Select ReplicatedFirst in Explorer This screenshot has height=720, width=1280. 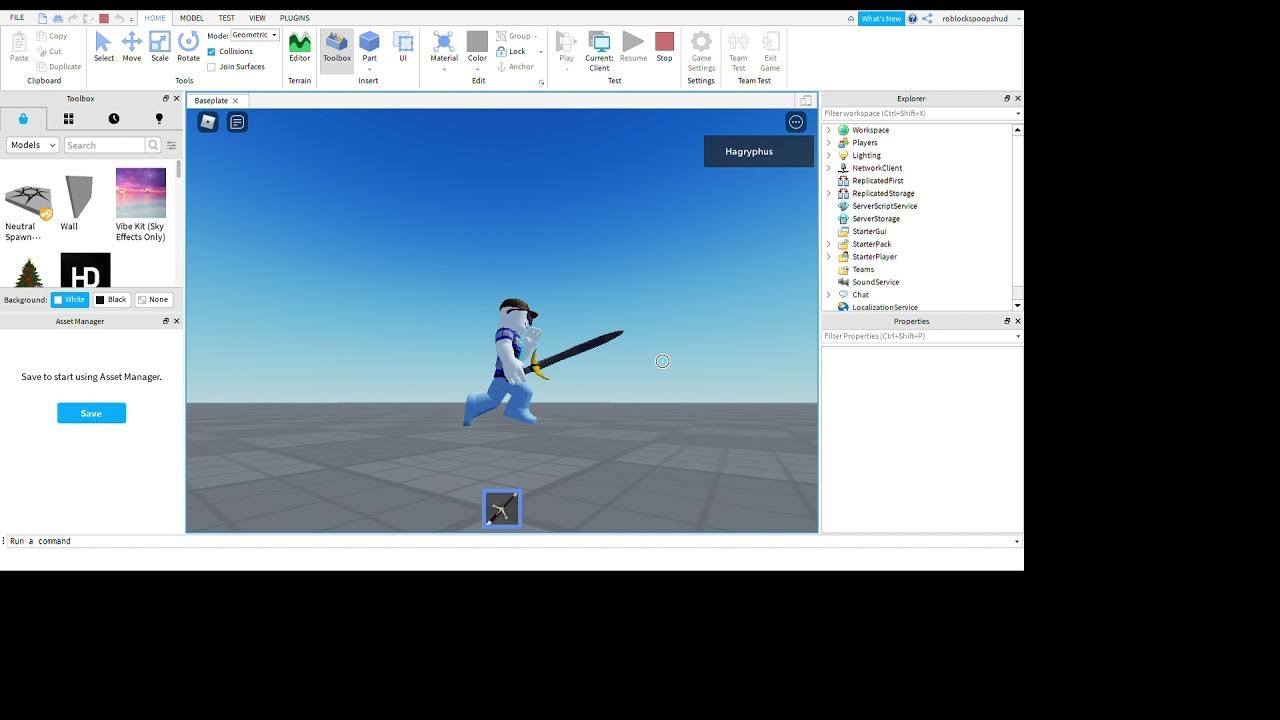tap(877, 181)
